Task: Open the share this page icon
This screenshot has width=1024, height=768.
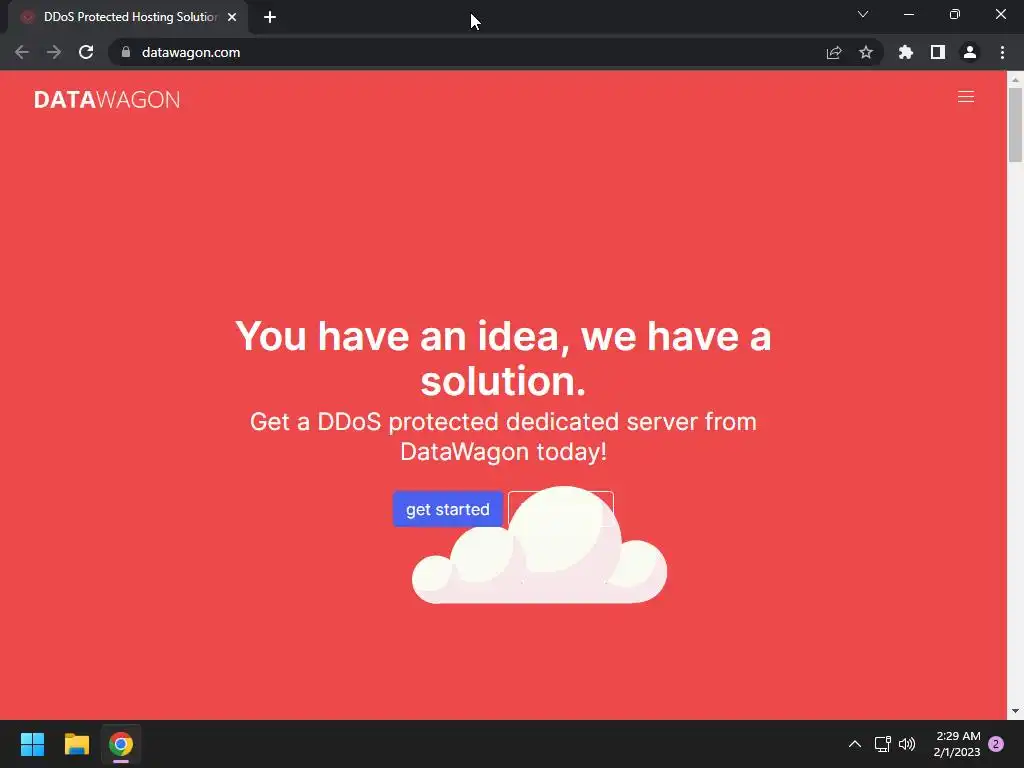Action: (x=834, y=52)
